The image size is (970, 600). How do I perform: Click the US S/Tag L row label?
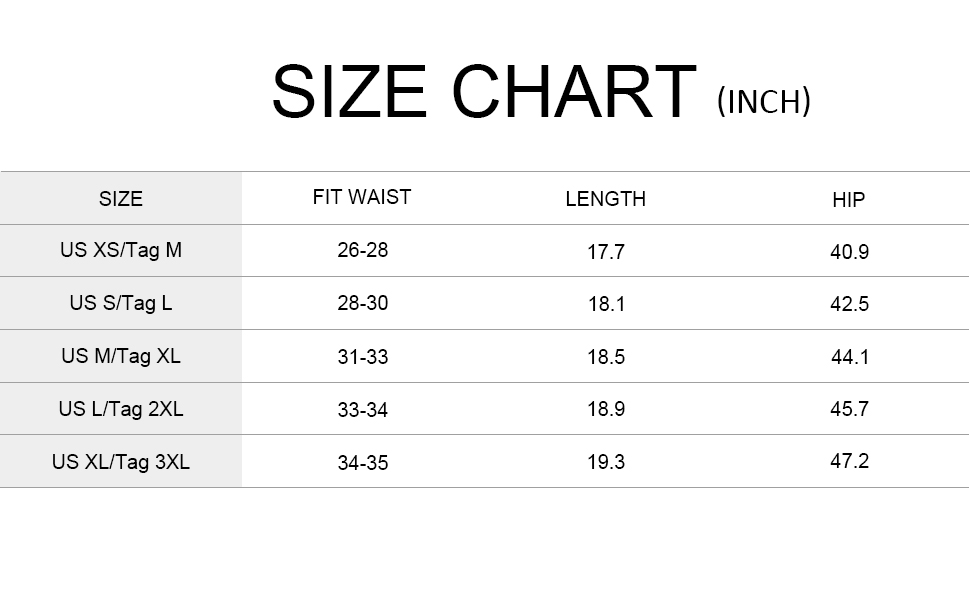click(121, 303)
